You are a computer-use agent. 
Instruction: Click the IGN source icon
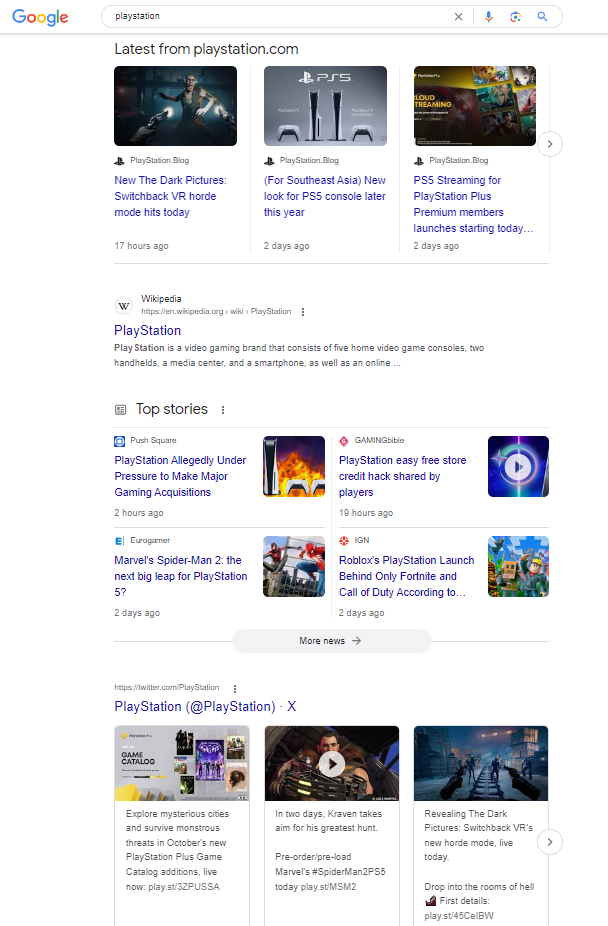(344, 541)
